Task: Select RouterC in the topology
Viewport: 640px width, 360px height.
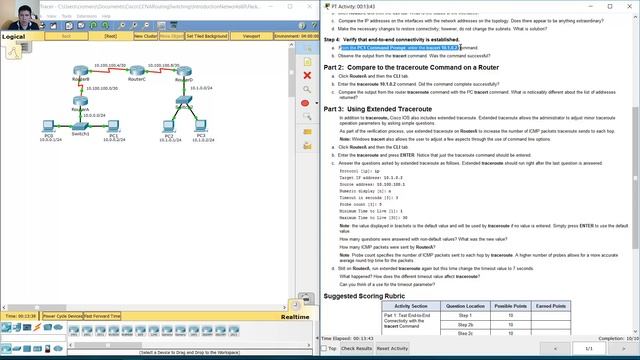Action: click(x=137, y=71)
